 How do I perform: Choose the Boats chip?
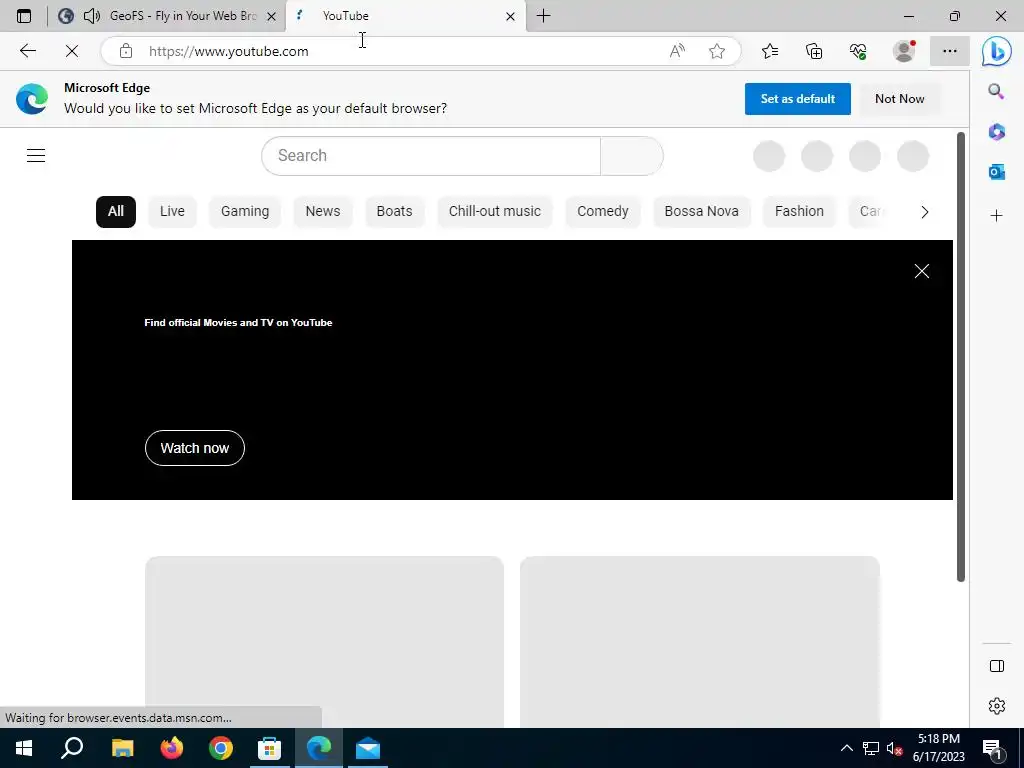coord(394,212)
